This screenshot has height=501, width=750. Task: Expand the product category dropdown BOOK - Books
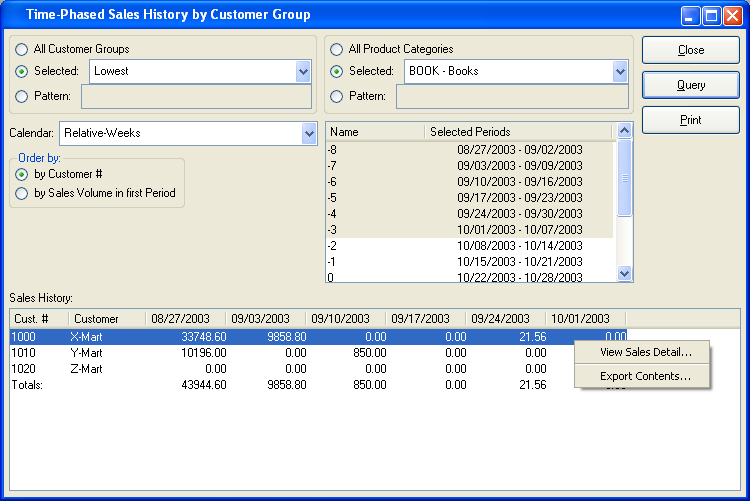(619, 72)
